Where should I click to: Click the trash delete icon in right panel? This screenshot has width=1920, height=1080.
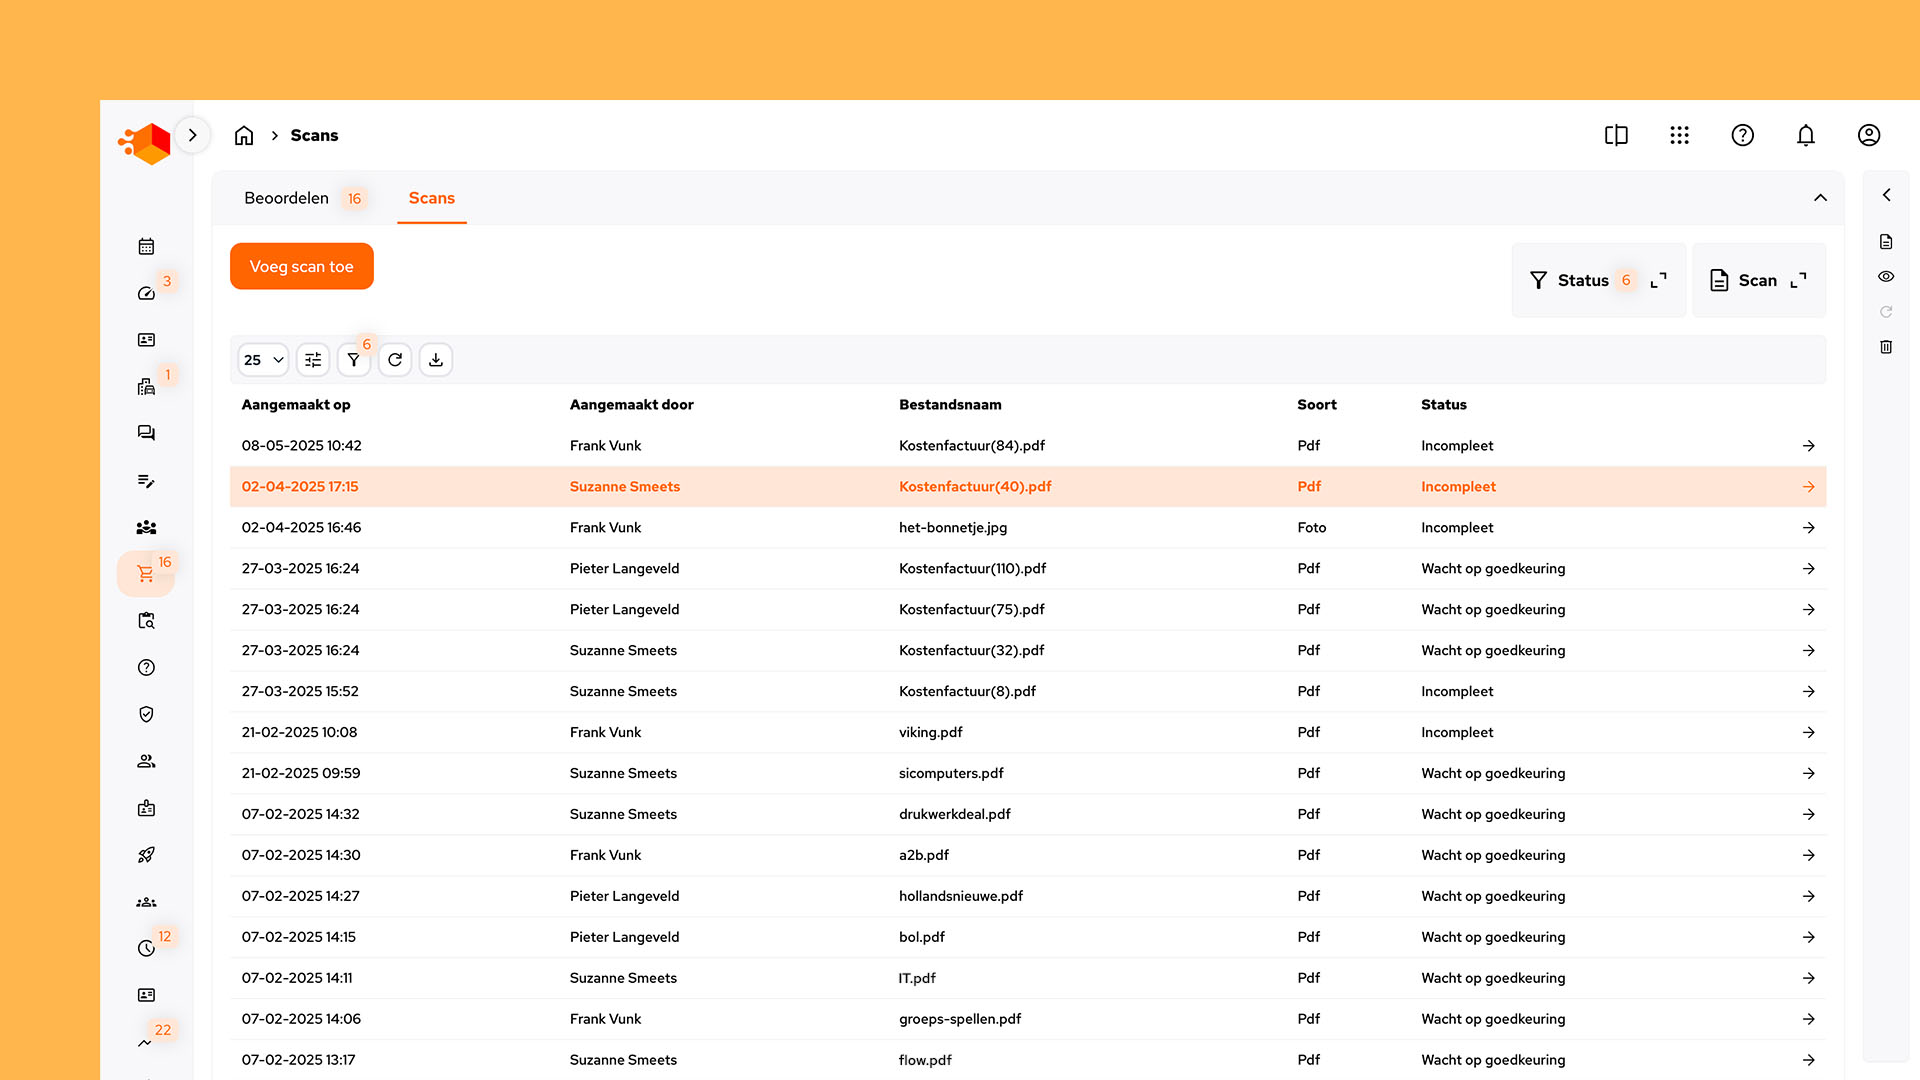point(1886,347)
